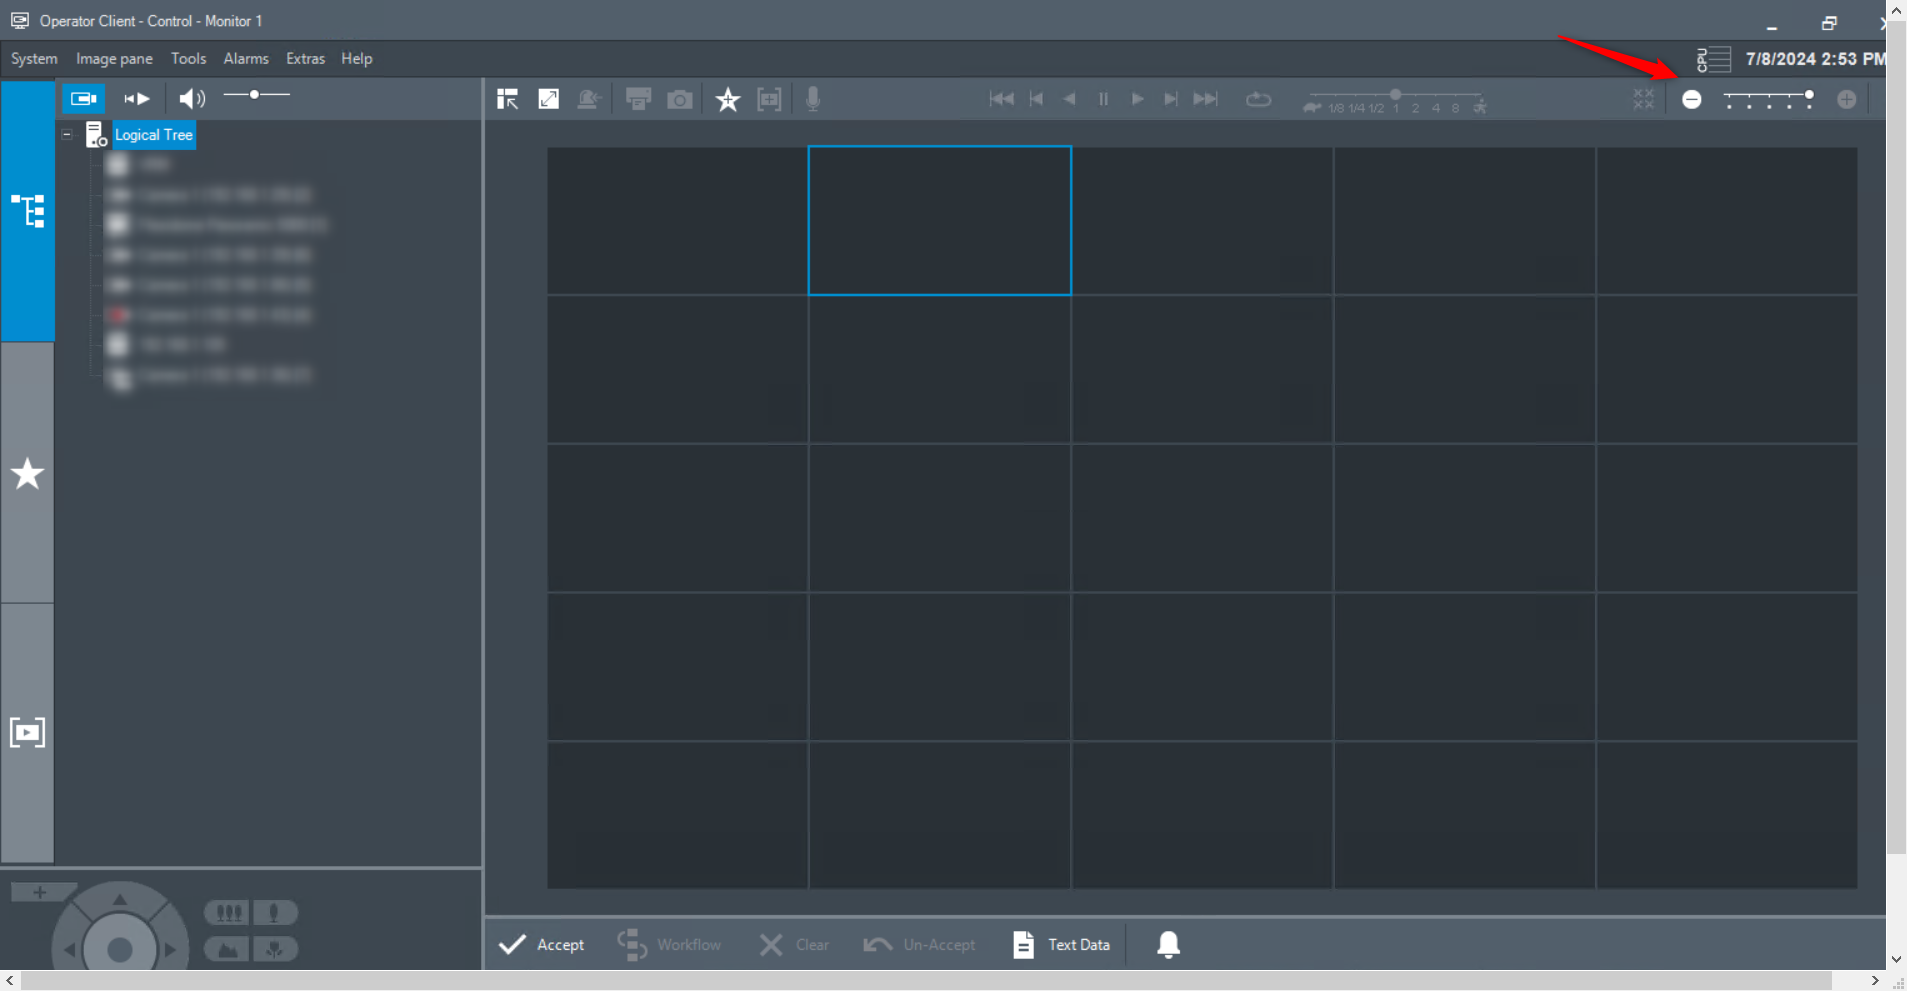The image size is (1907, 991).
Task: Select the Logical Tree root item
Action: (x=153, y=135)
